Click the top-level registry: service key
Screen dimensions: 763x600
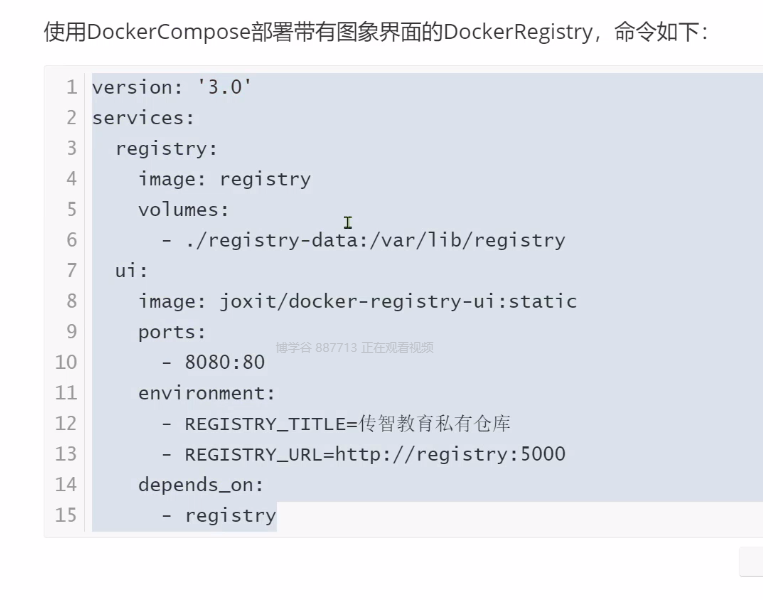point(166,149)
